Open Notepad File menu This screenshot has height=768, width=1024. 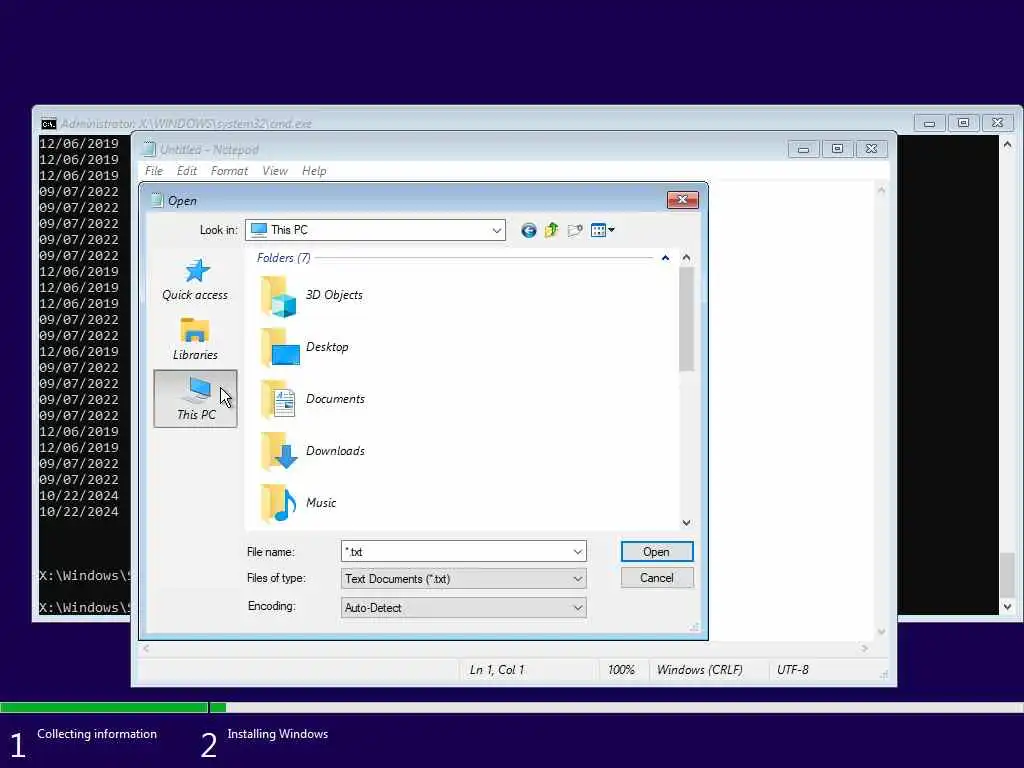[x=154, y=171]
